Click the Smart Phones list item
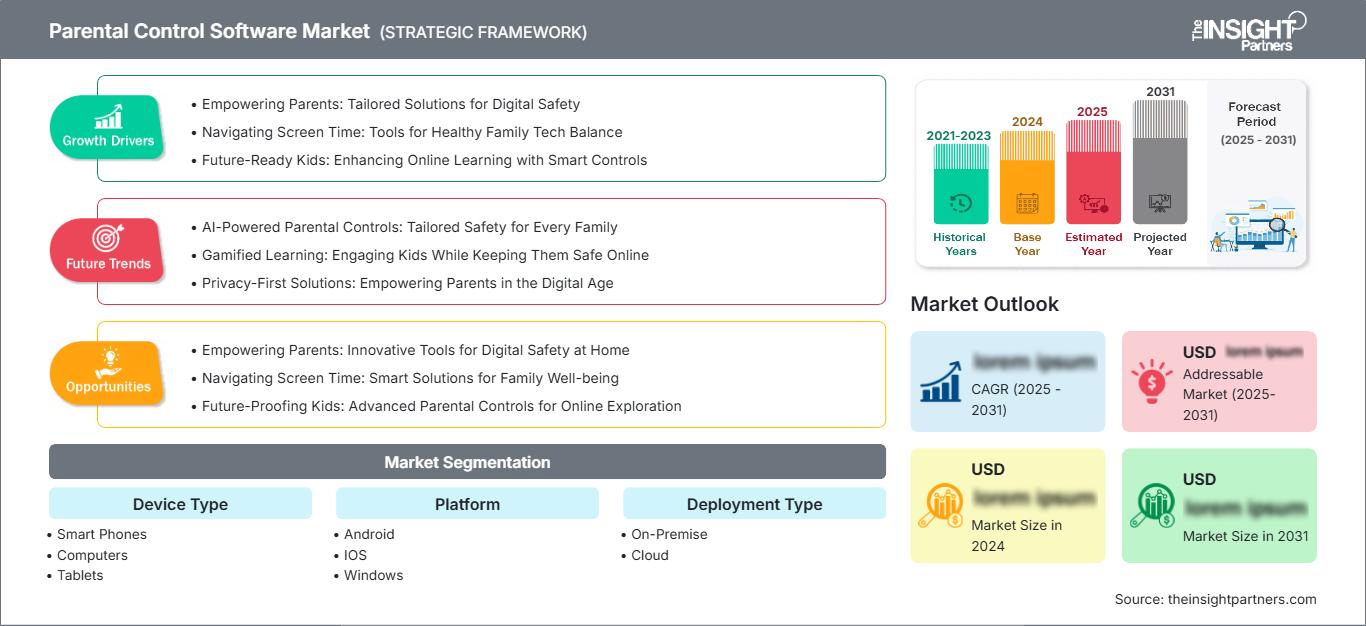The image size is (1366, 626). pos(102,534)
